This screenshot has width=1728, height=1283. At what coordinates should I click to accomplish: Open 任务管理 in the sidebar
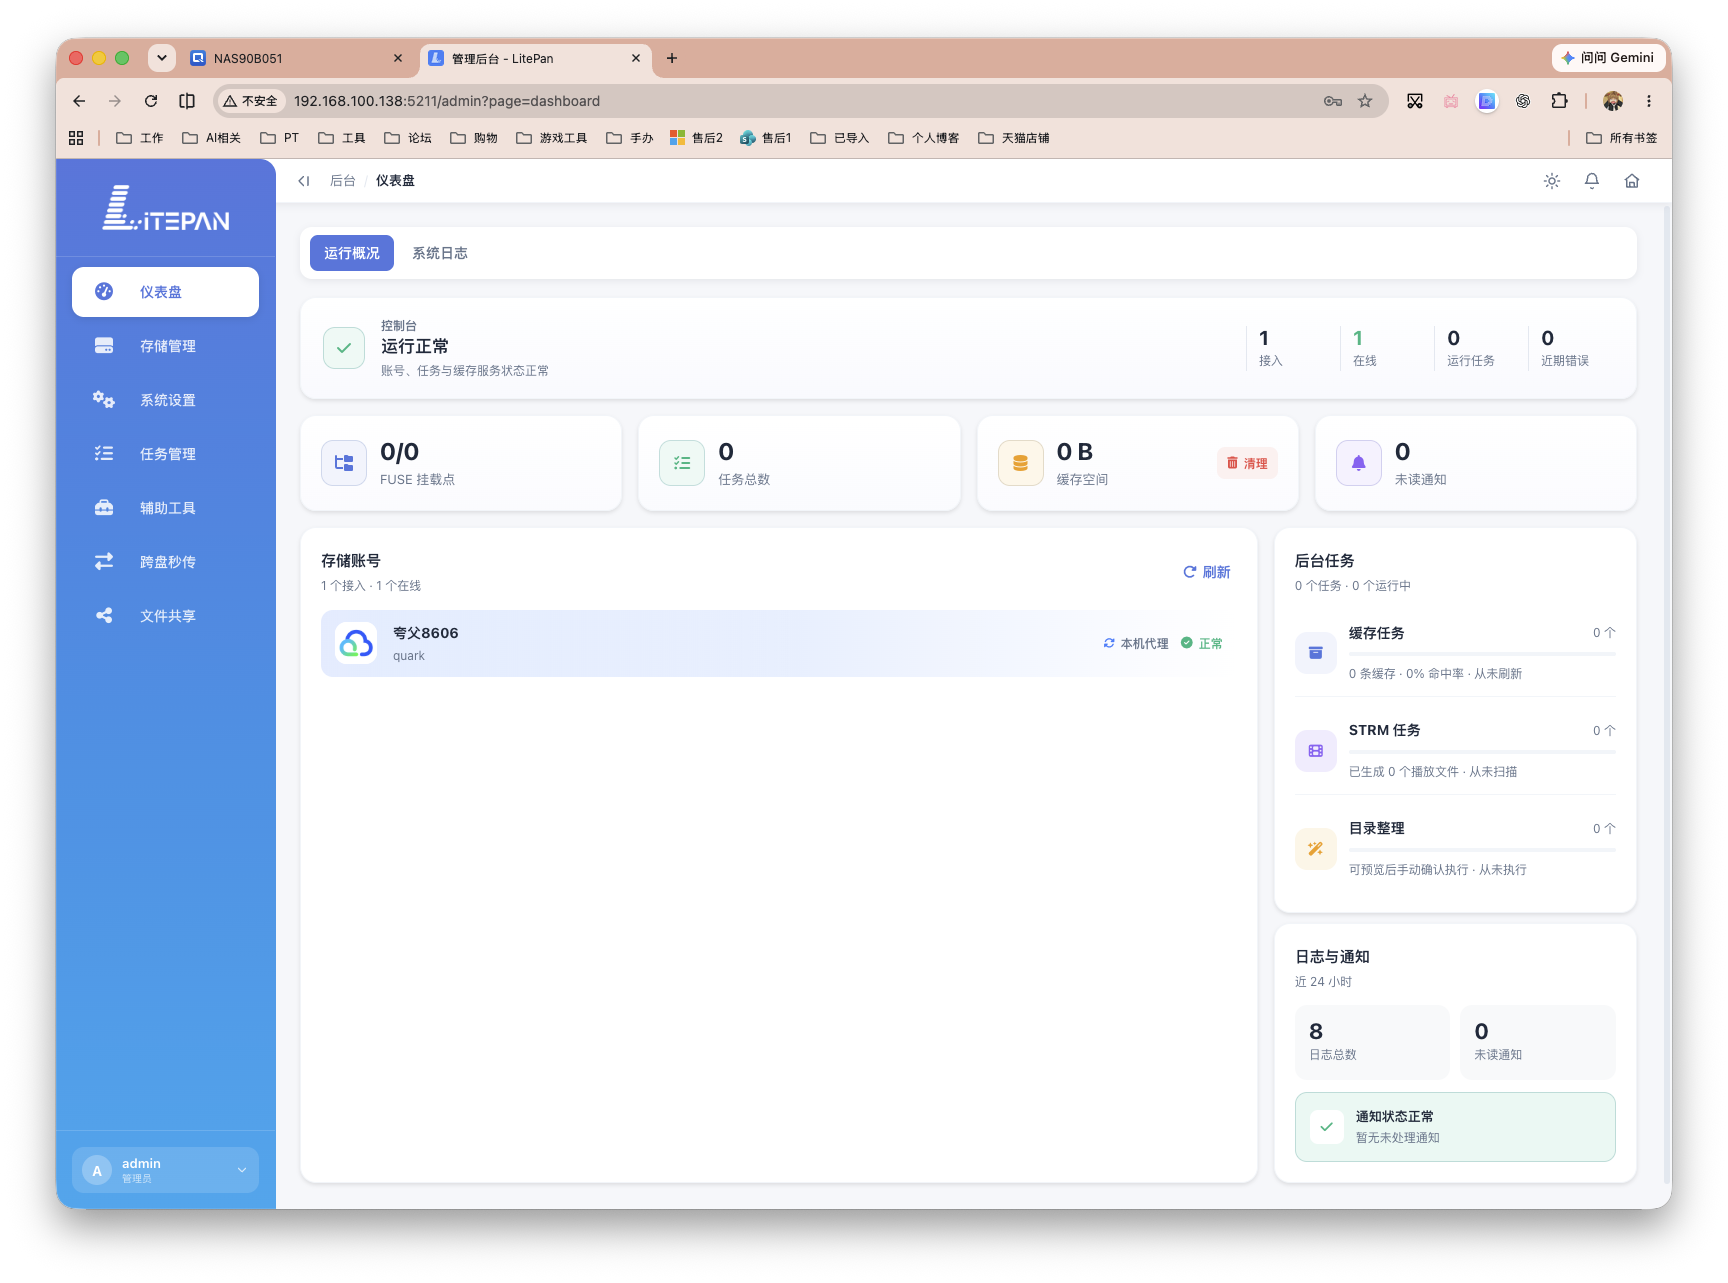[165, 454]
